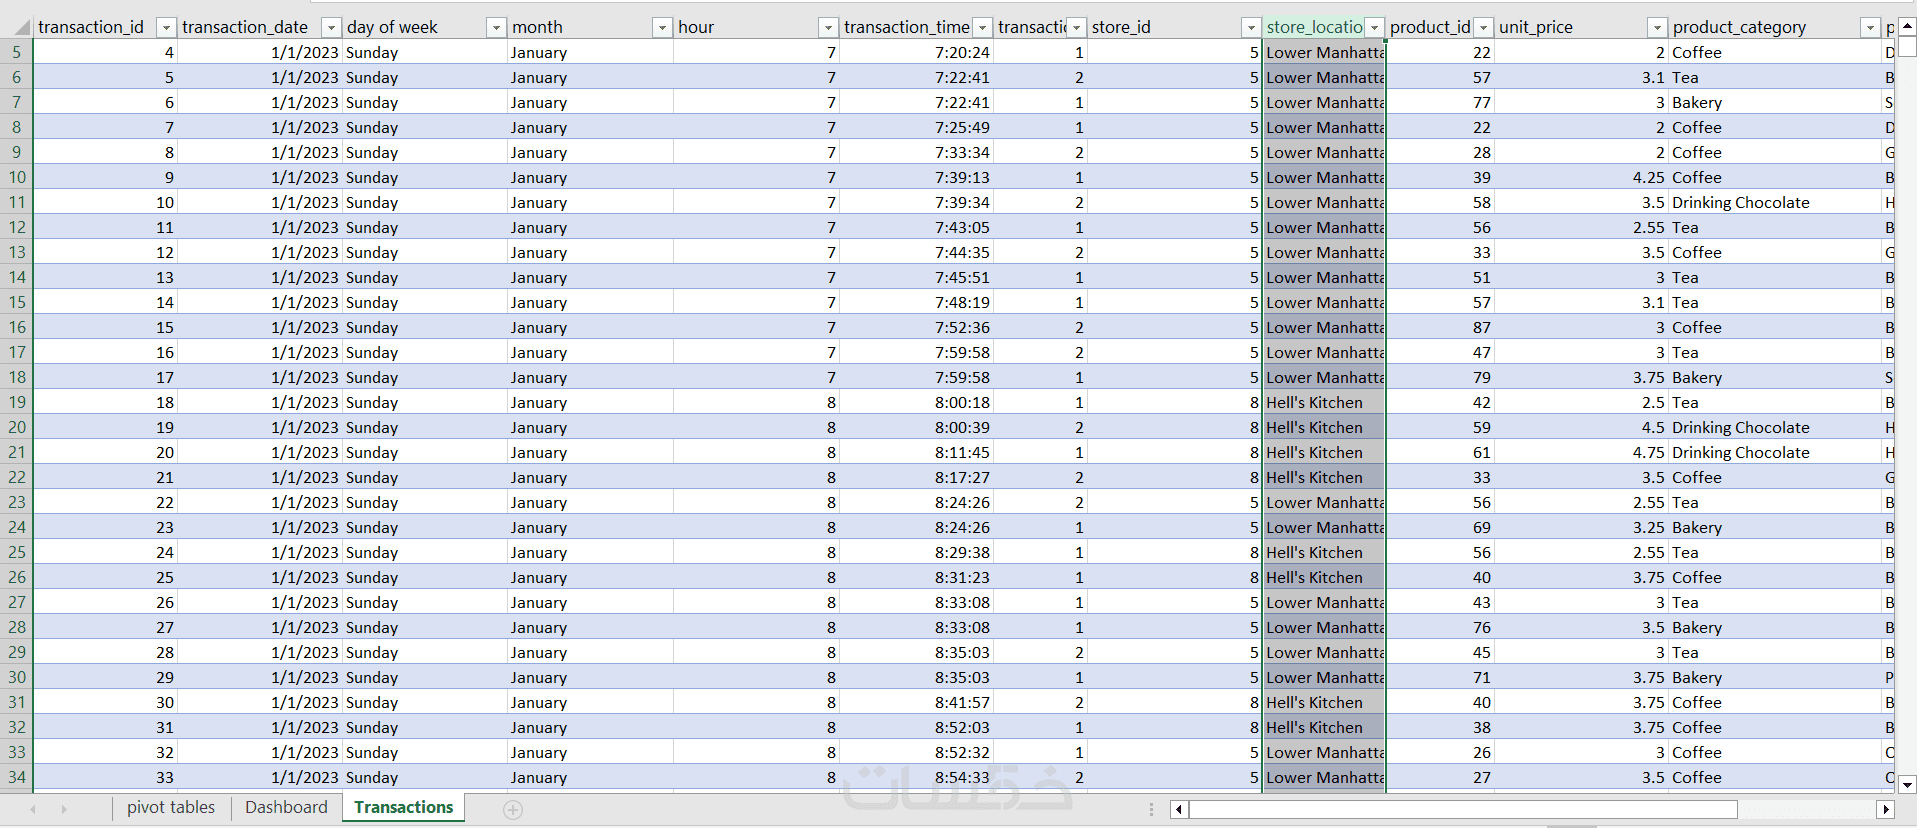
Task: Open the unit_price filter dropdown
Action: [x=1657, y=28]
